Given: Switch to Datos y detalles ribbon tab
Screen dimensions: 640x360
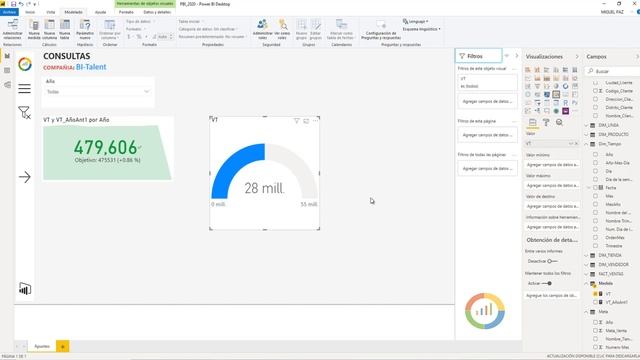Looking at the screenshot, I should point(157,12).
